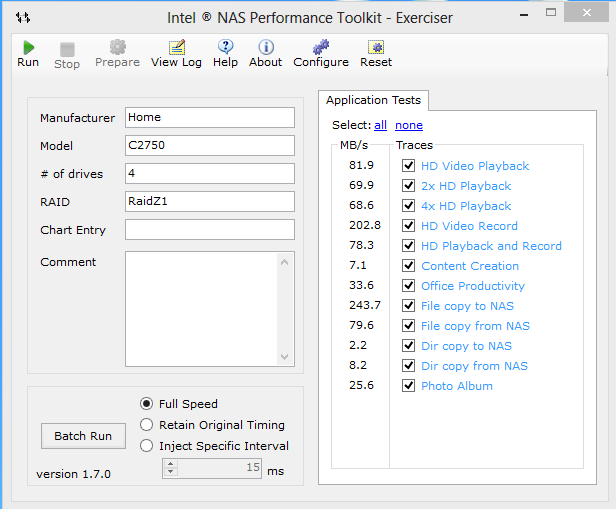Select Retain Original Timing option
Viewport: 616px width, 509px height.
click(147, 425)
